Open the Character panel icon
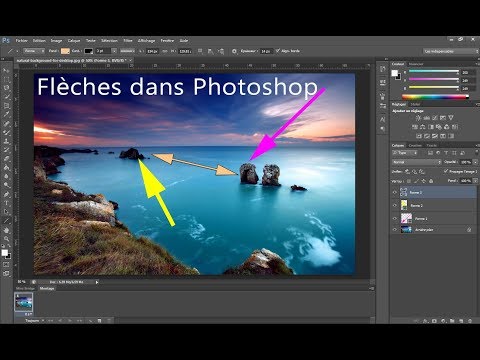Image resolution: width=480 pixels, height=360 pixels. [383, 119]
